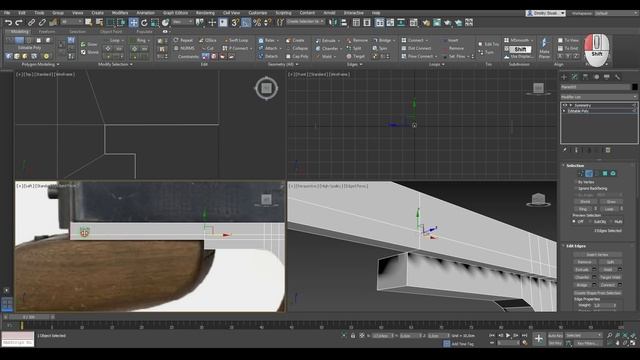The height and width of the screenshot is (360, 640).
Task: Open the Modify tab in command panel
Action: [x=575, y=77]
